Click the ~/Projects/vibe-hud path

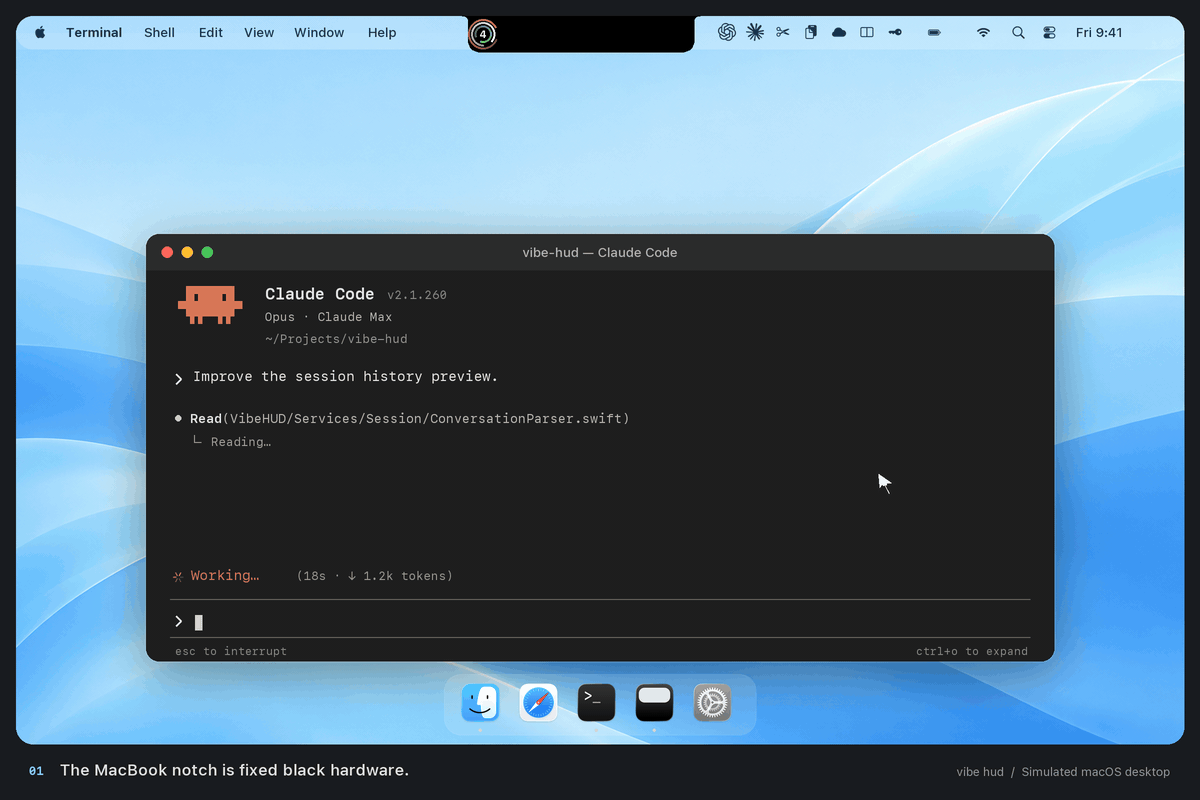tap(336, 339)
